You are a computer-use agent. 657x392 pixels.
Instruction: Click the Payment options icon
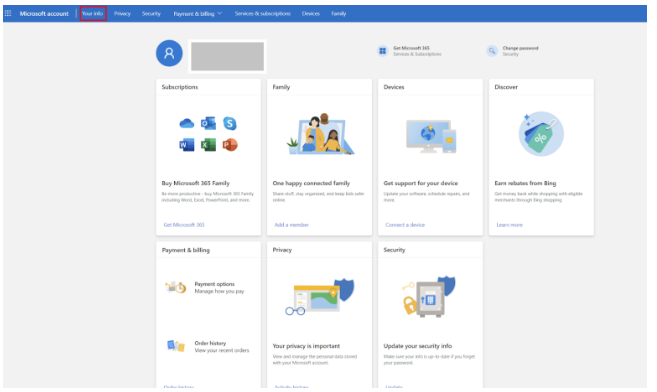point(176,287)
